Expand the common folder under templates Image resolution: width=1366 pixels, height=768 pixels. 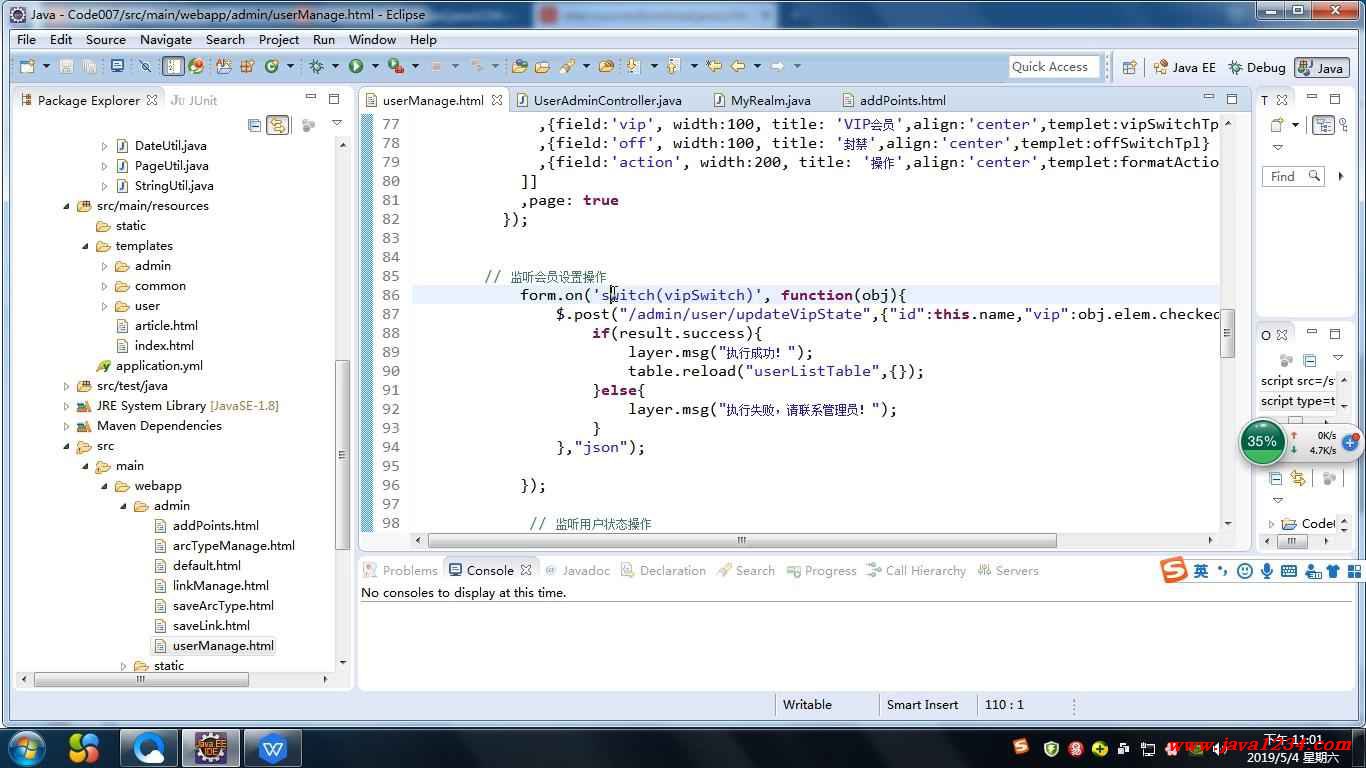[x=104, y=286]
